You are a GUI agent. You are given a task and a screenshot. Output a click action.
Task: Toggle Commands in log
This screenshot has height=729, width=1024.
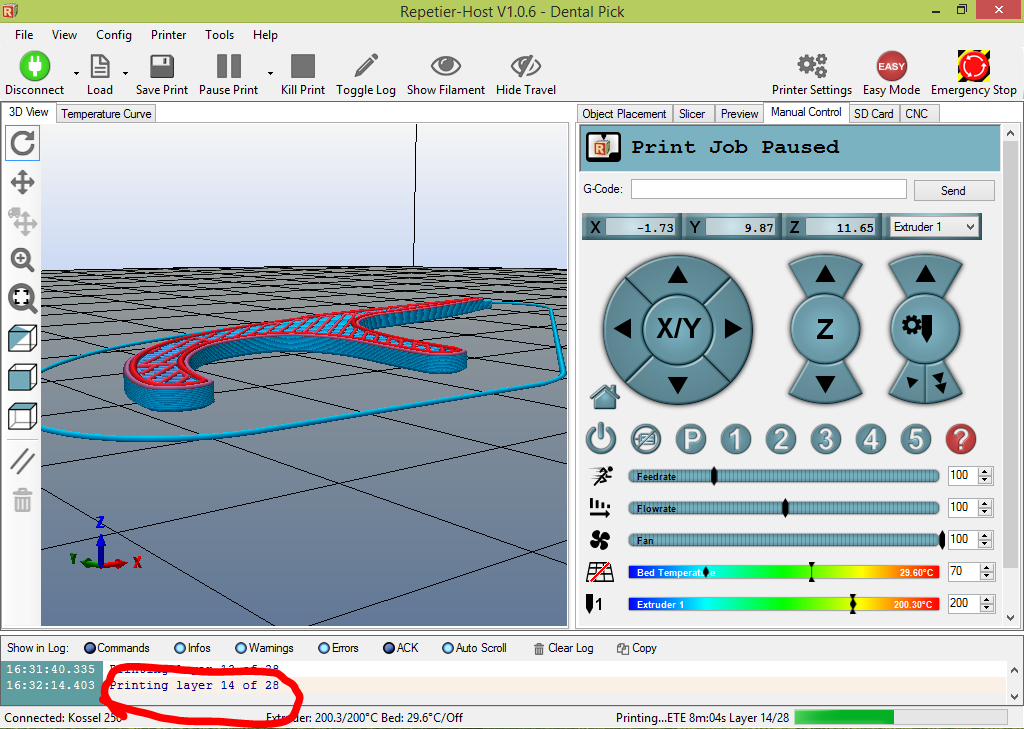(x=116, y=648)
